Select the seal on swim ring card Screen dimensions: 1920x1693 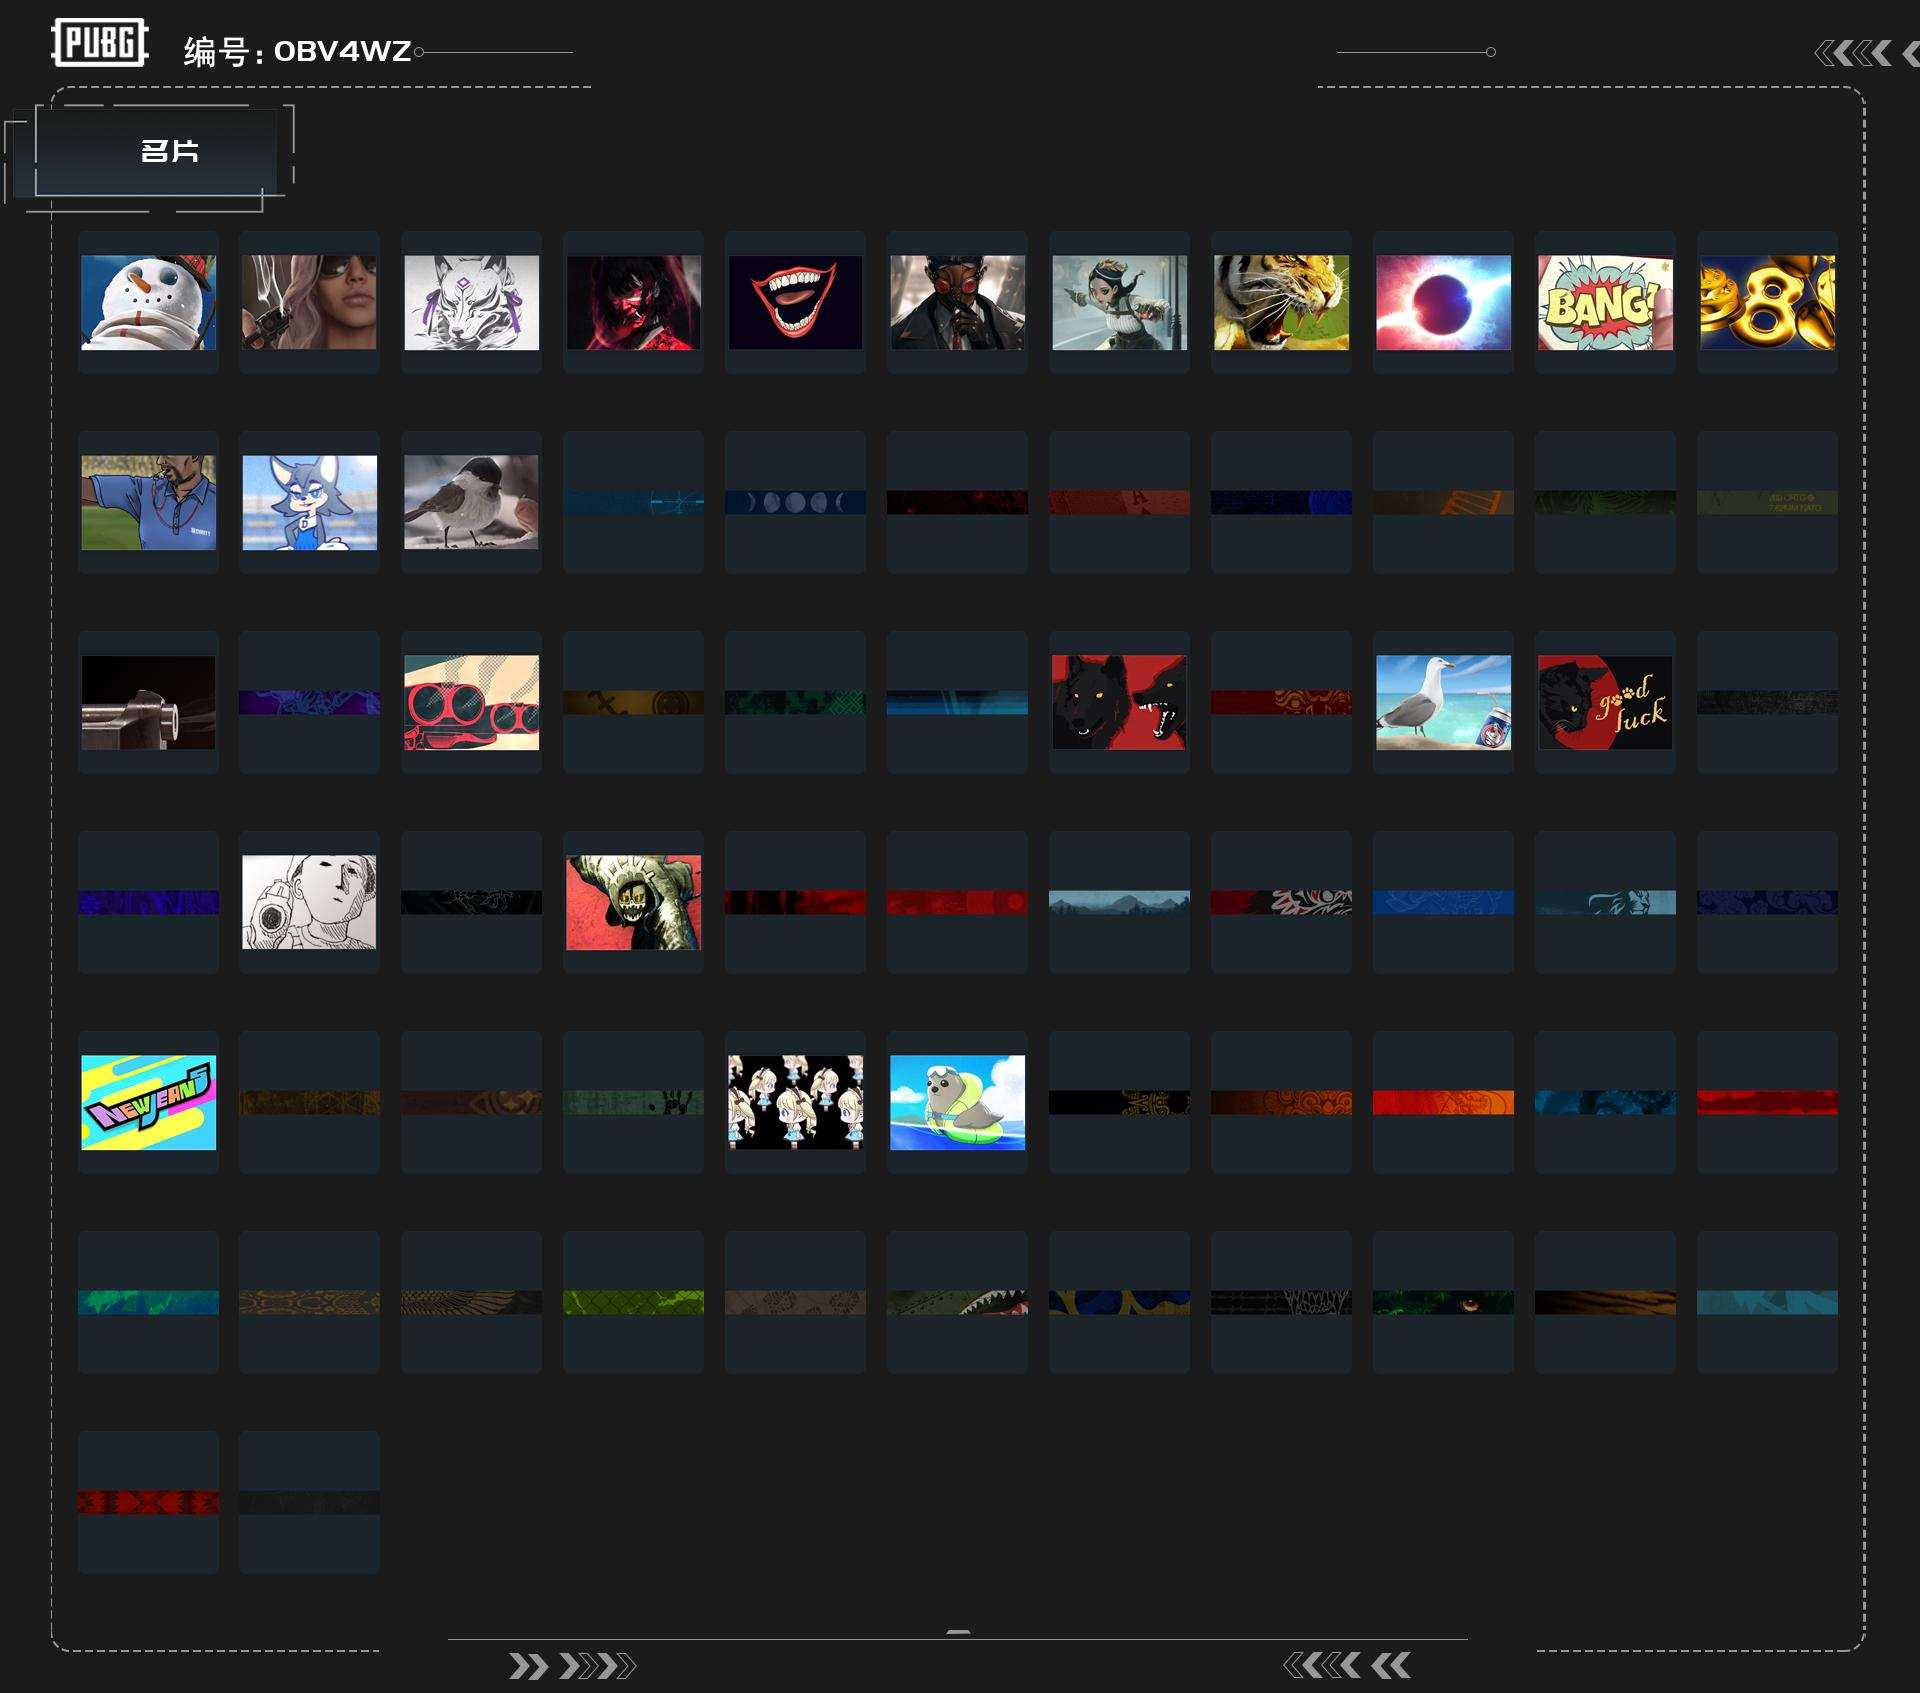point(957,1102)
